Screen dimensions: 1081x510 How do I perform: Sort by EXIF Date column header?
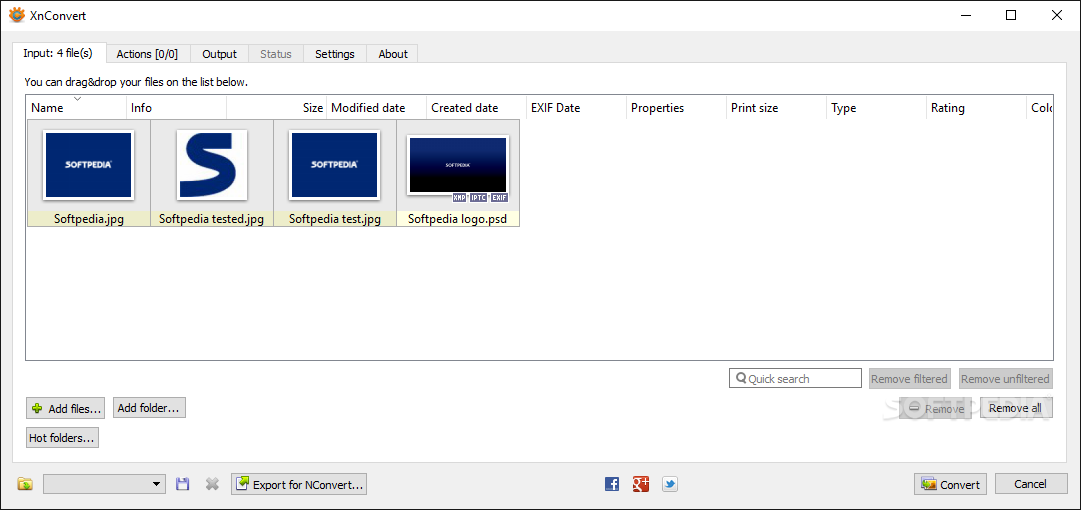[x=576, y=108]
